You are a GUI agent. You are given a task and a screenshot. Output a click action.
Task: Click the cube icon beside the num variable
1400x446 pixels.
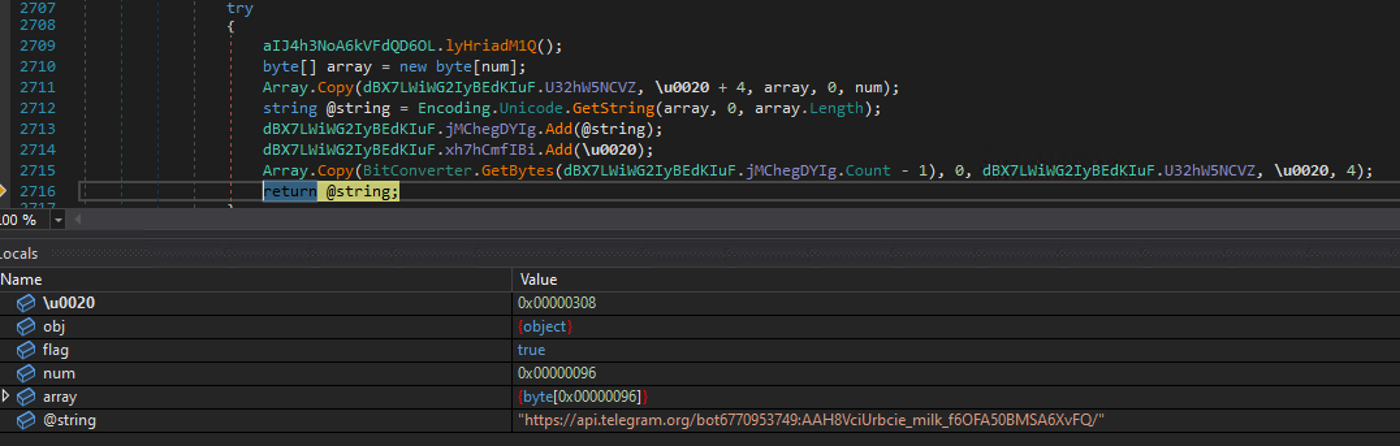pos(26,374)
